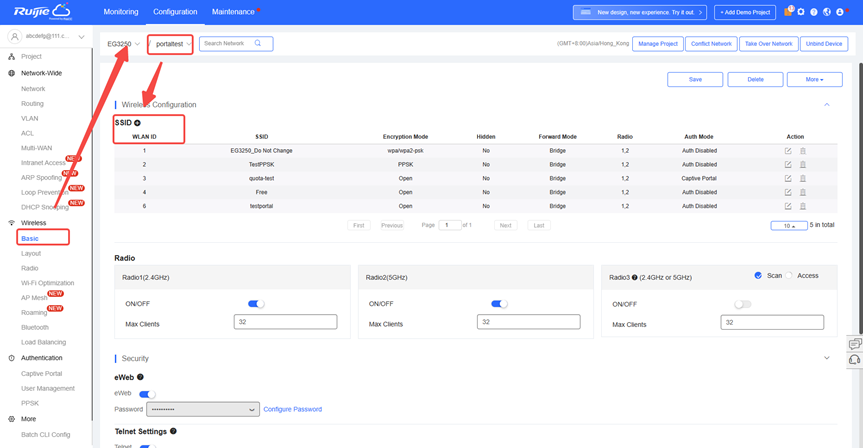This screenshot has height=448, width=863.
Task: Click the Radio2 Max Clients input field
Action: point(528,323)
